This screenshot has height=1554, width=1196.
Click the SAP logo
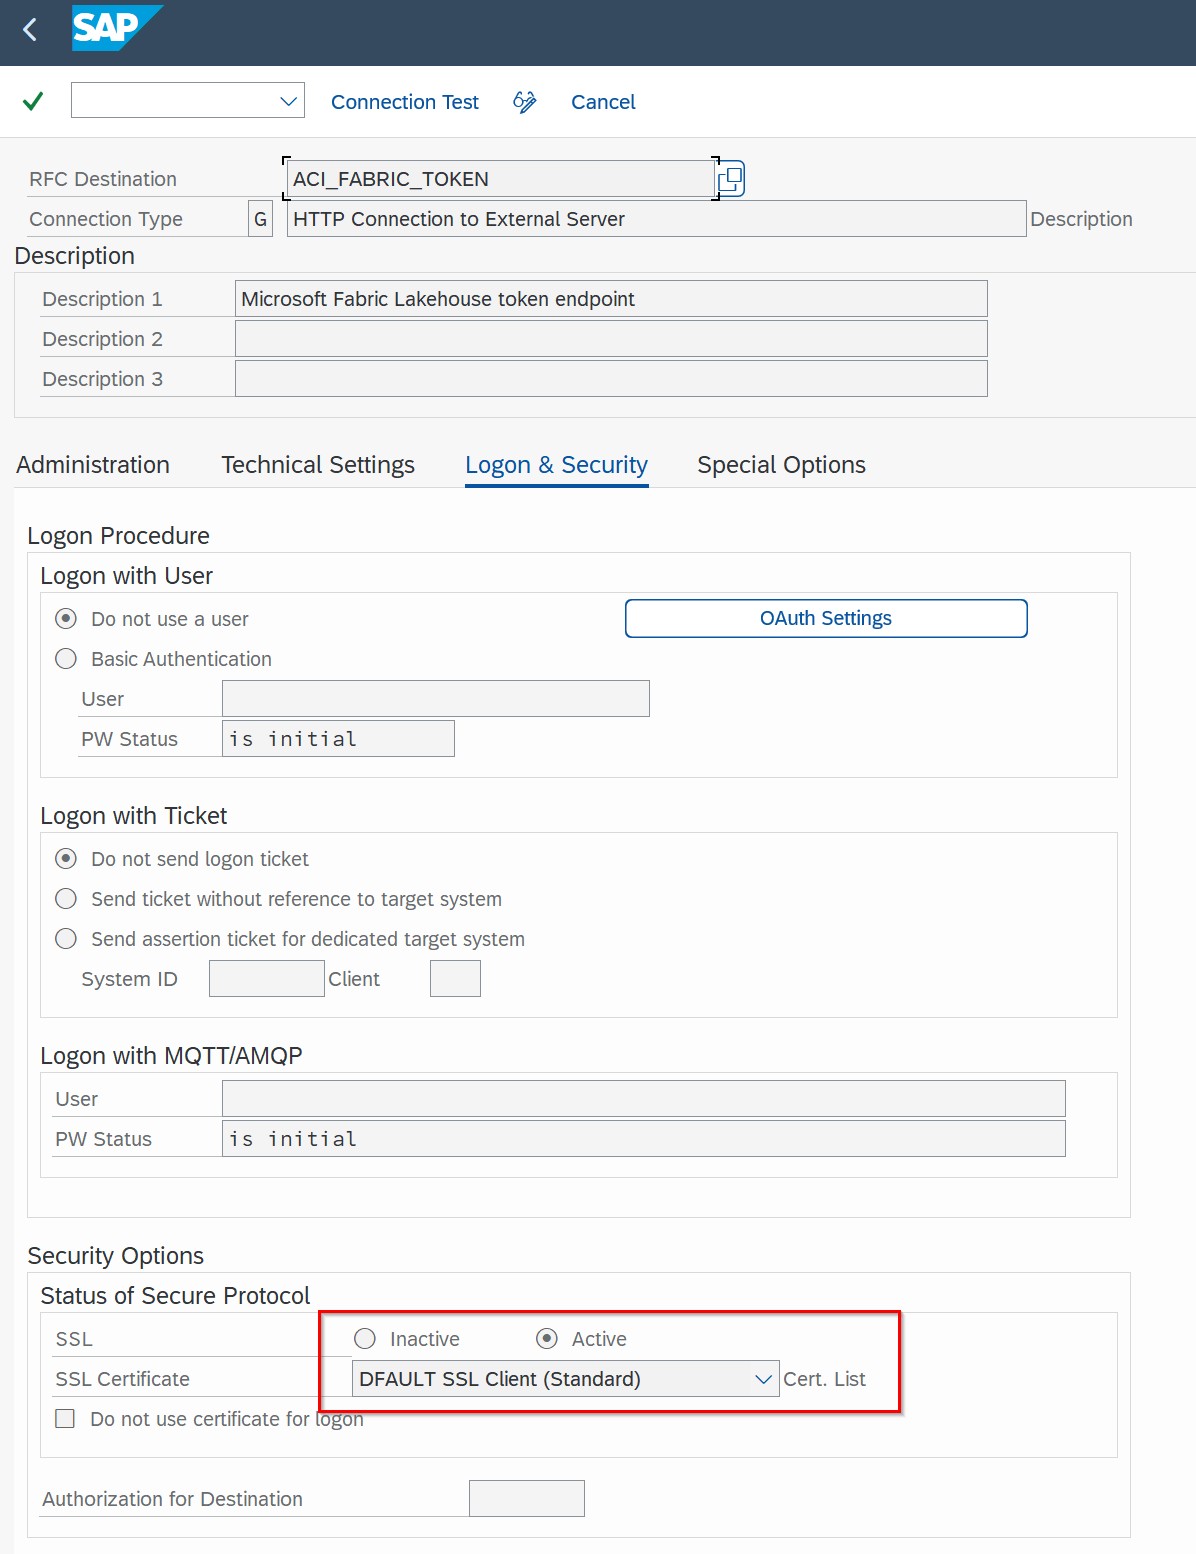(117, 28)
